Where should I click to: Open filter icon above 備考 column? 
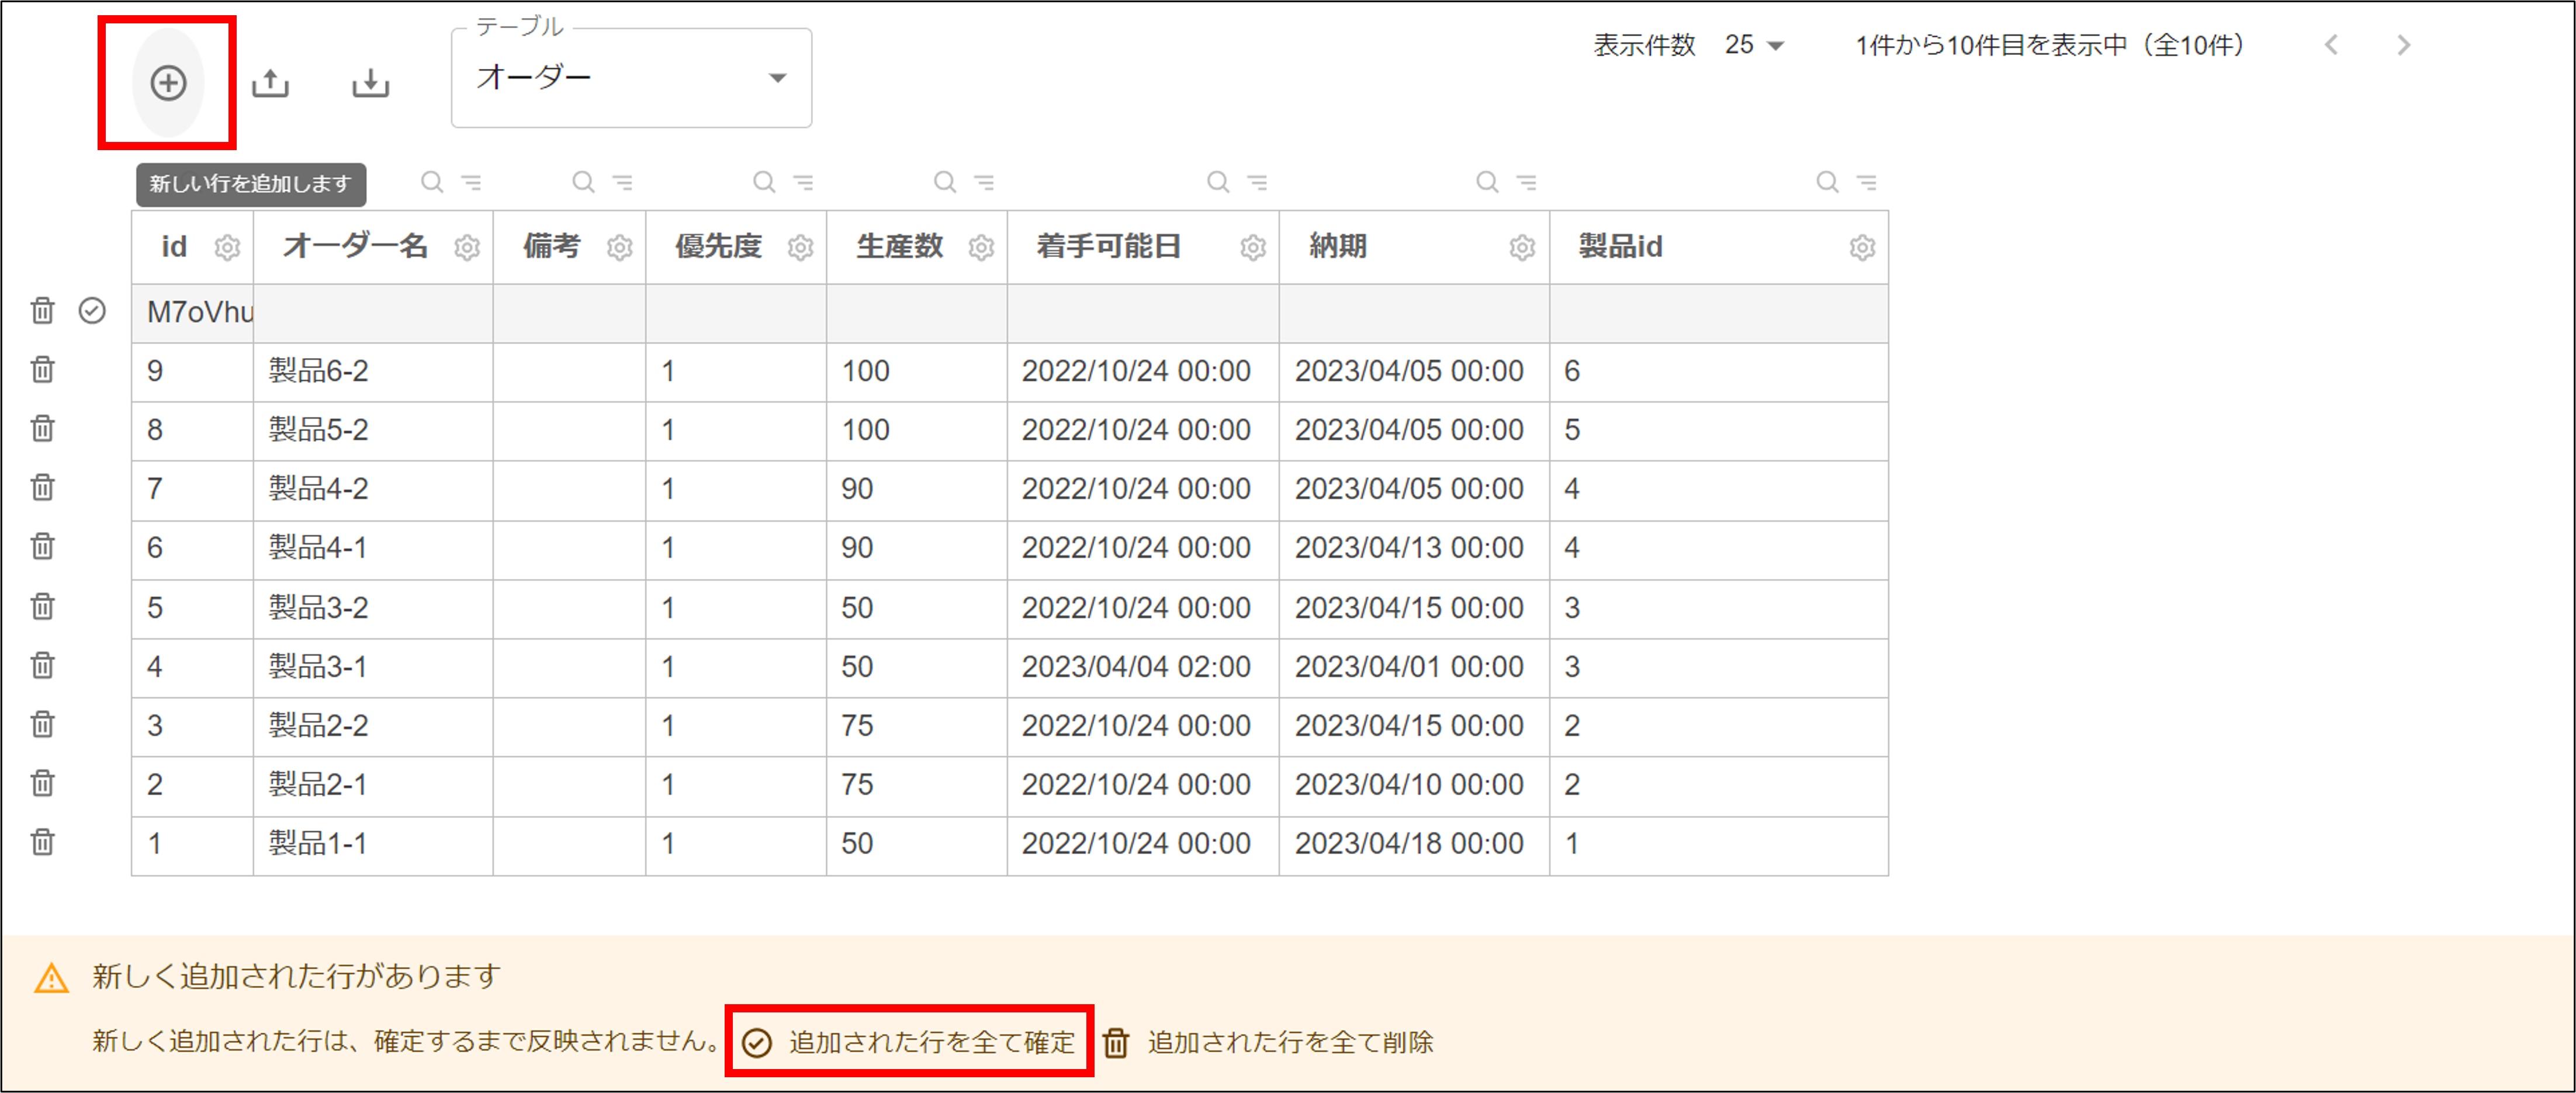pyautogui.click(x=622, y=182)
